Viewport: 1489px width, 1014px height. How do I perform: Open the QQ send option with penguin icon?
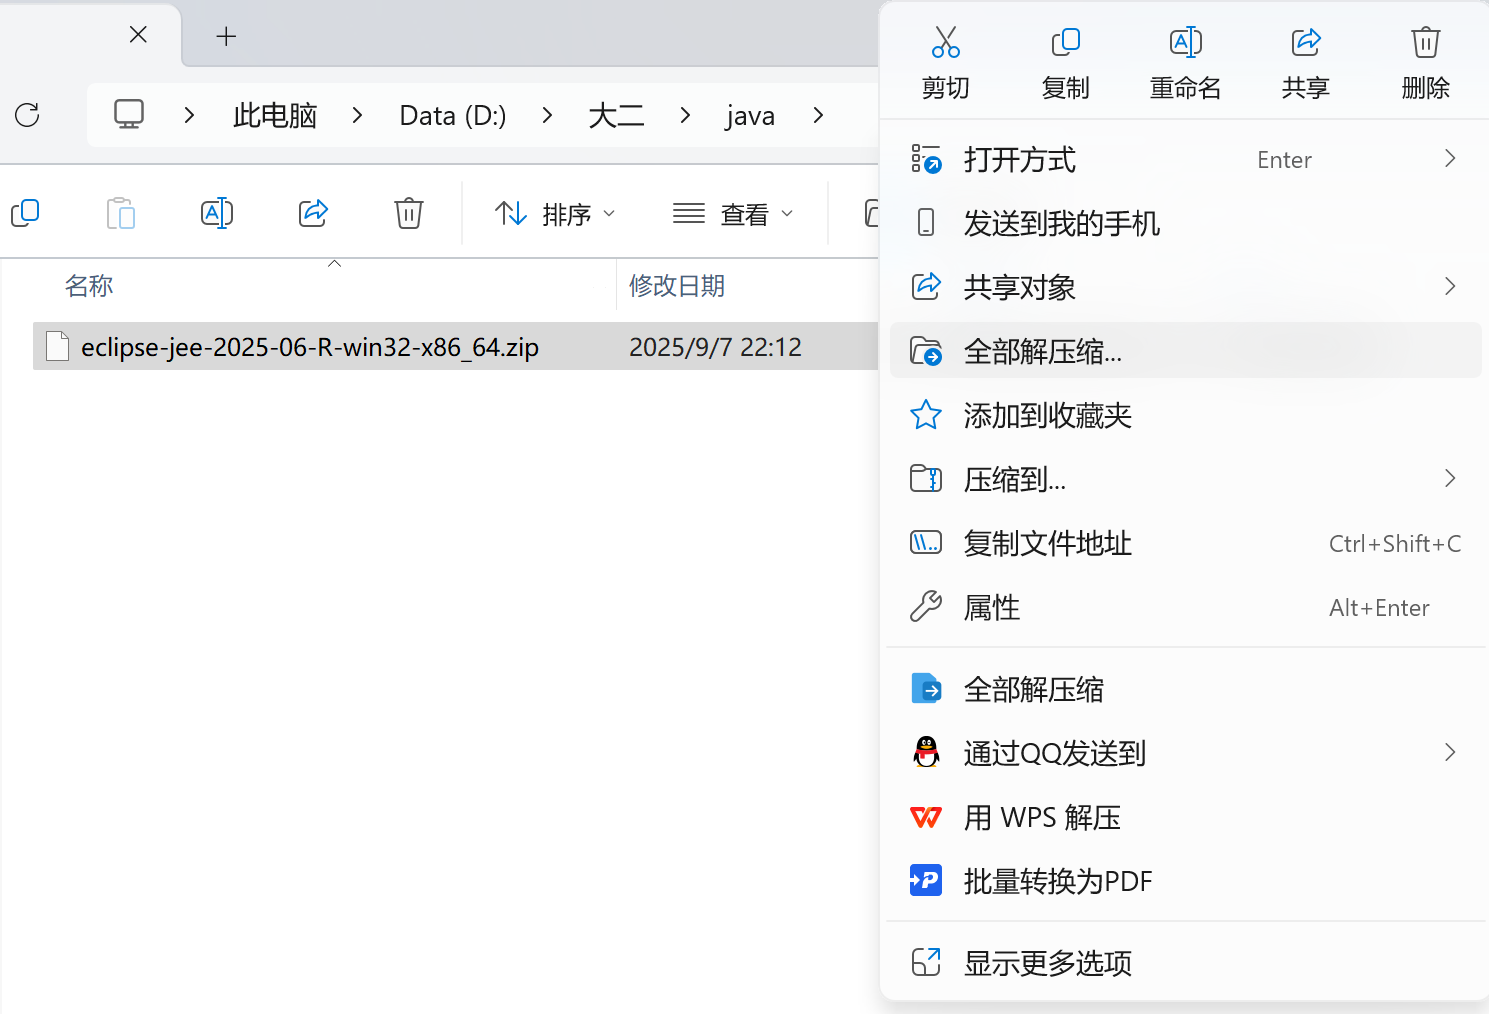coord(1054,753)
